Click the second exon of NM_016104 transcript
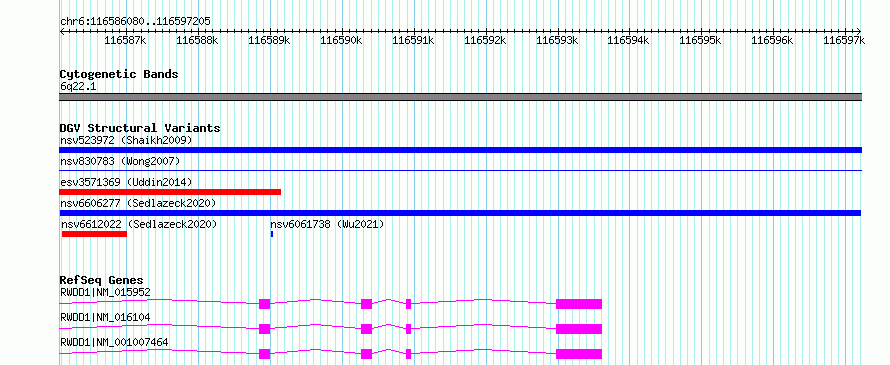 click(366, 329)
